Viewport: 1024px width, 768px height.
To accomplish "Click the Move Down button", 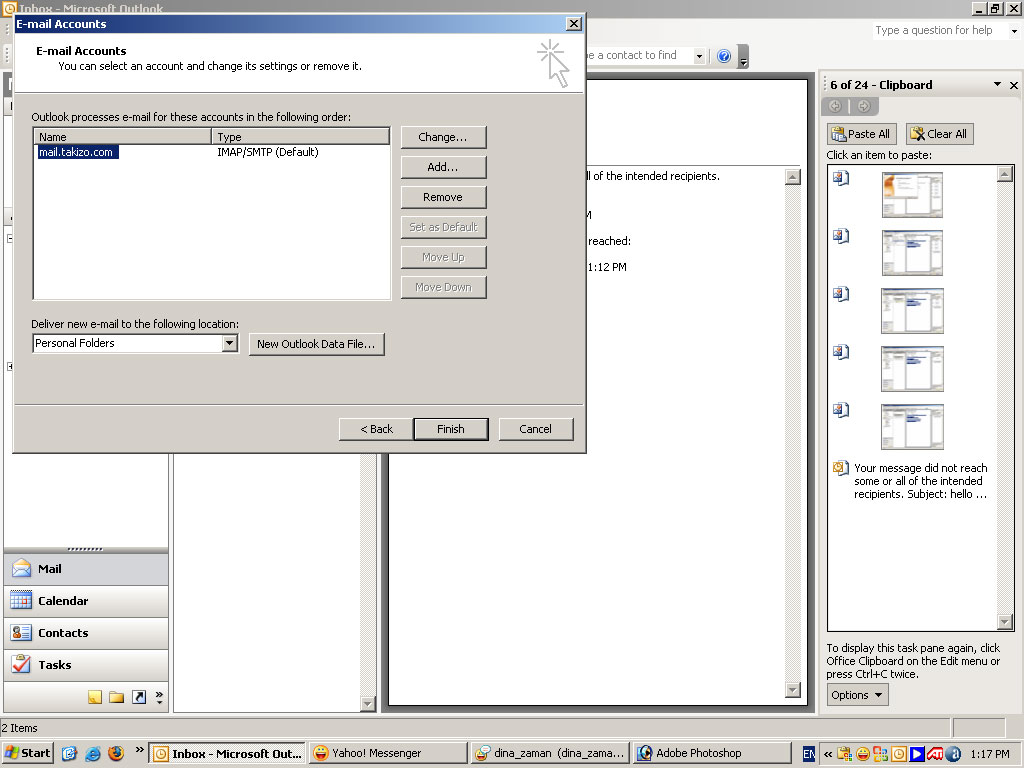I will [x=443, y=287].
